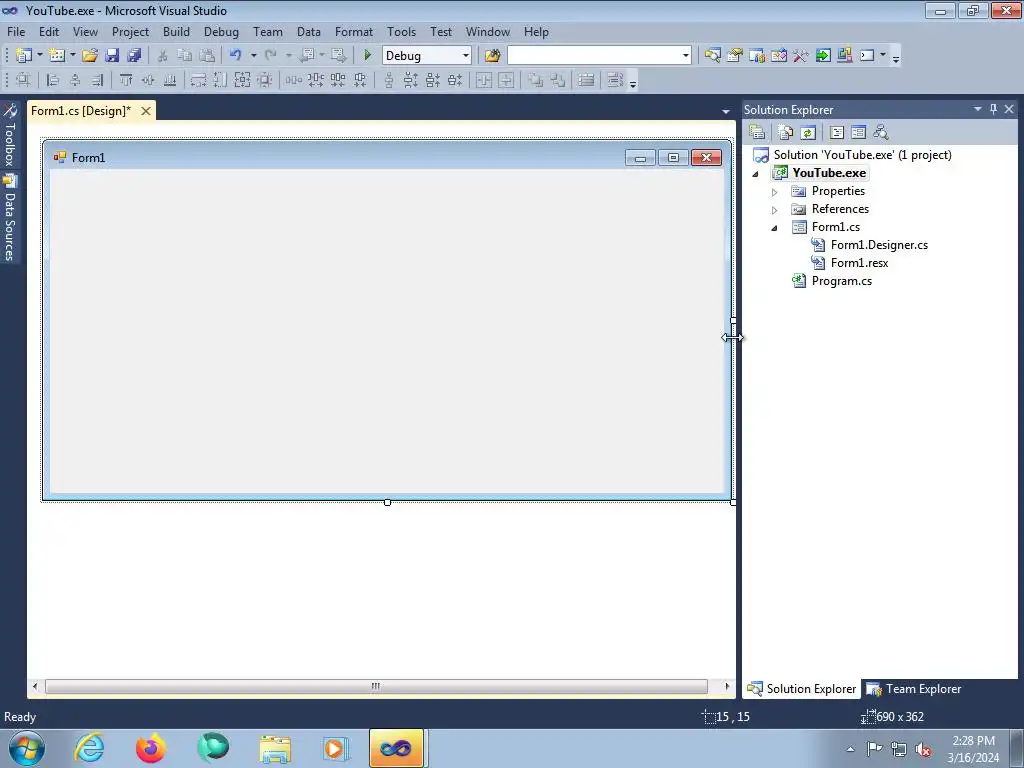Click the Undo arrow icon
Viewport: 1024px width, 768px height.
[236, 56]
